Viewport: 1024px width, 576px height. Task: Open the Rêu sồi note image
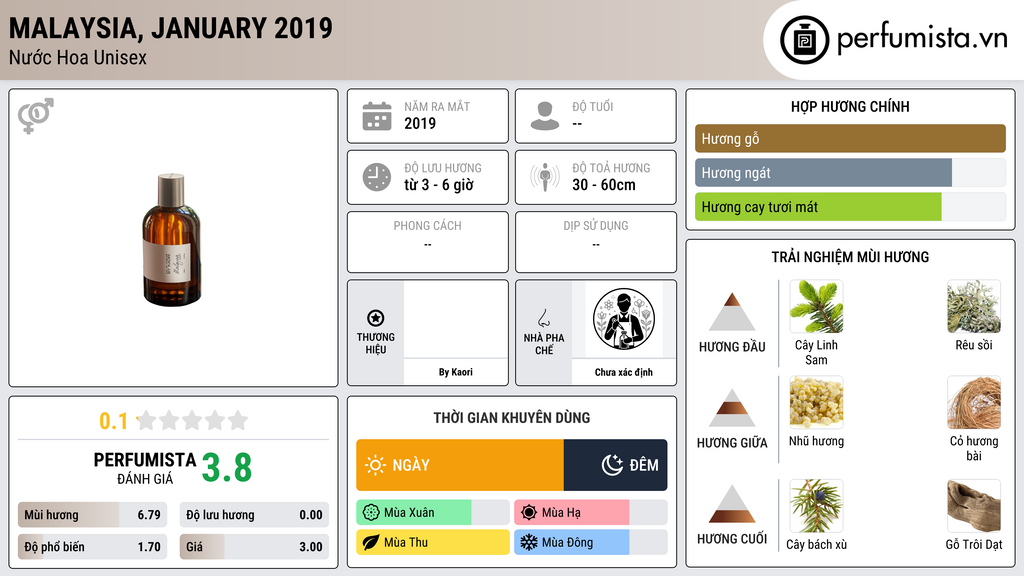(974, 307)
